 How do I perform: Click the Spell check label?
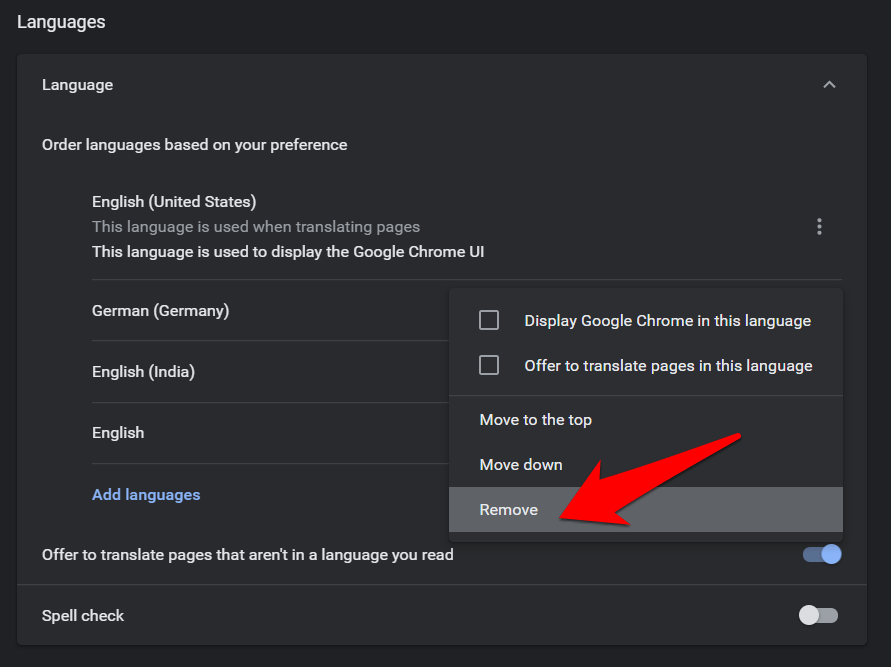coord(83,616)
